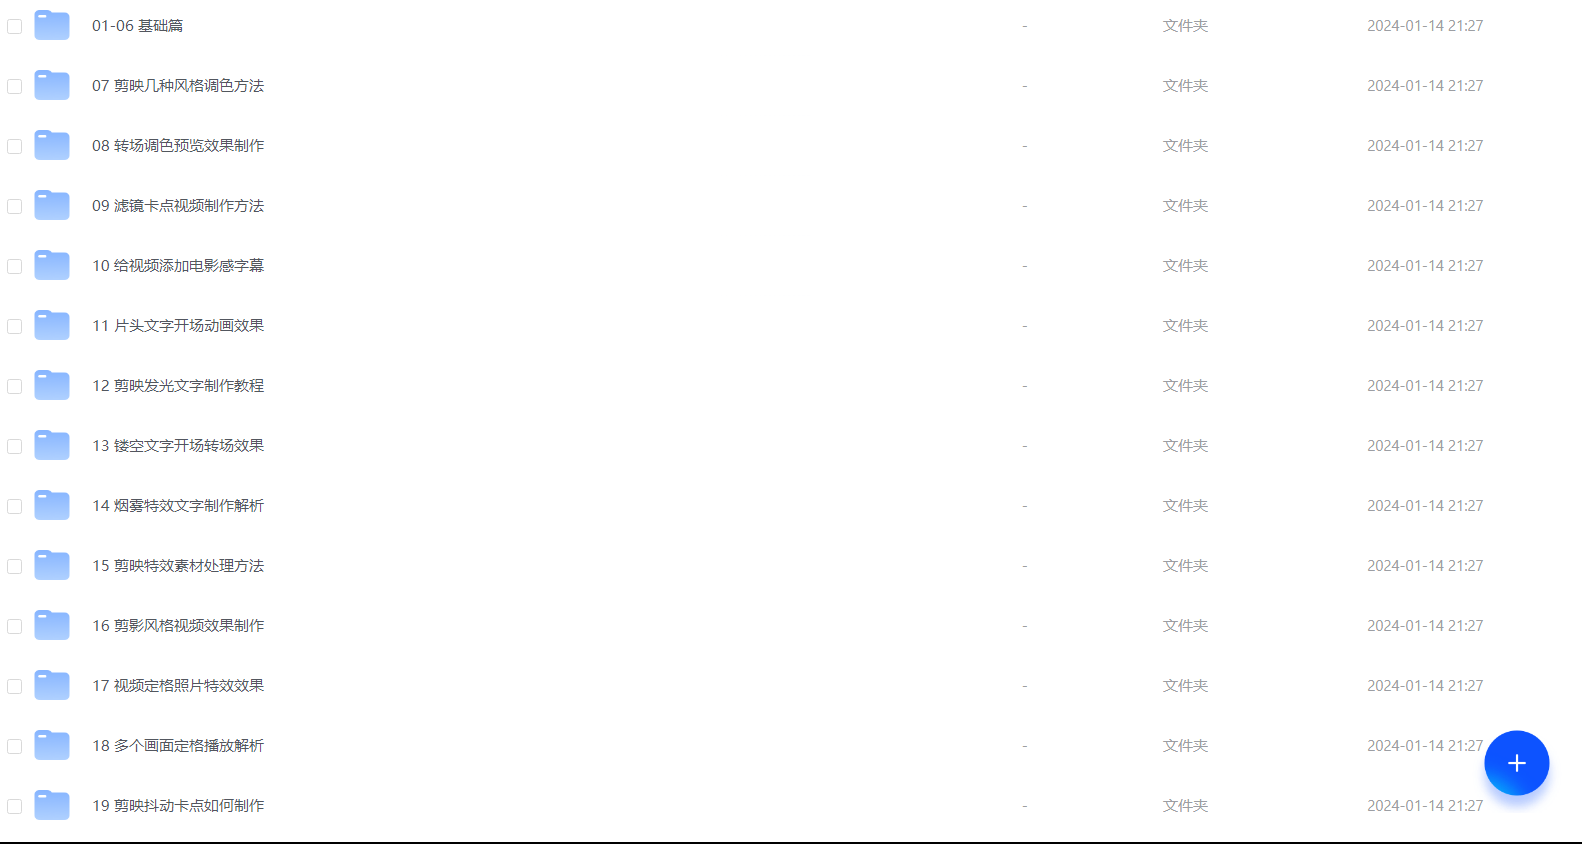The width and height of the screenshot is (1582, 844).
Task: Click folder icon for 19 剪映抖动卡点如何制作
Action: click(x=52, y=806)
